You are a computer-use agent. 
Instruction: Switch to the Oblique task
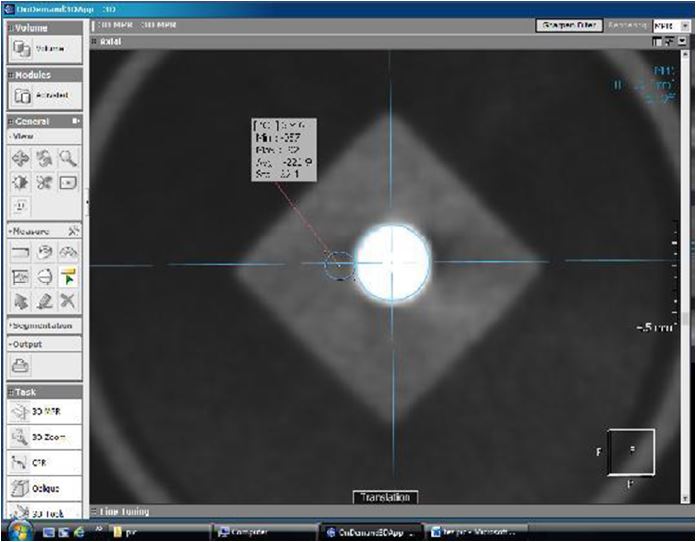tap(44, 488)
